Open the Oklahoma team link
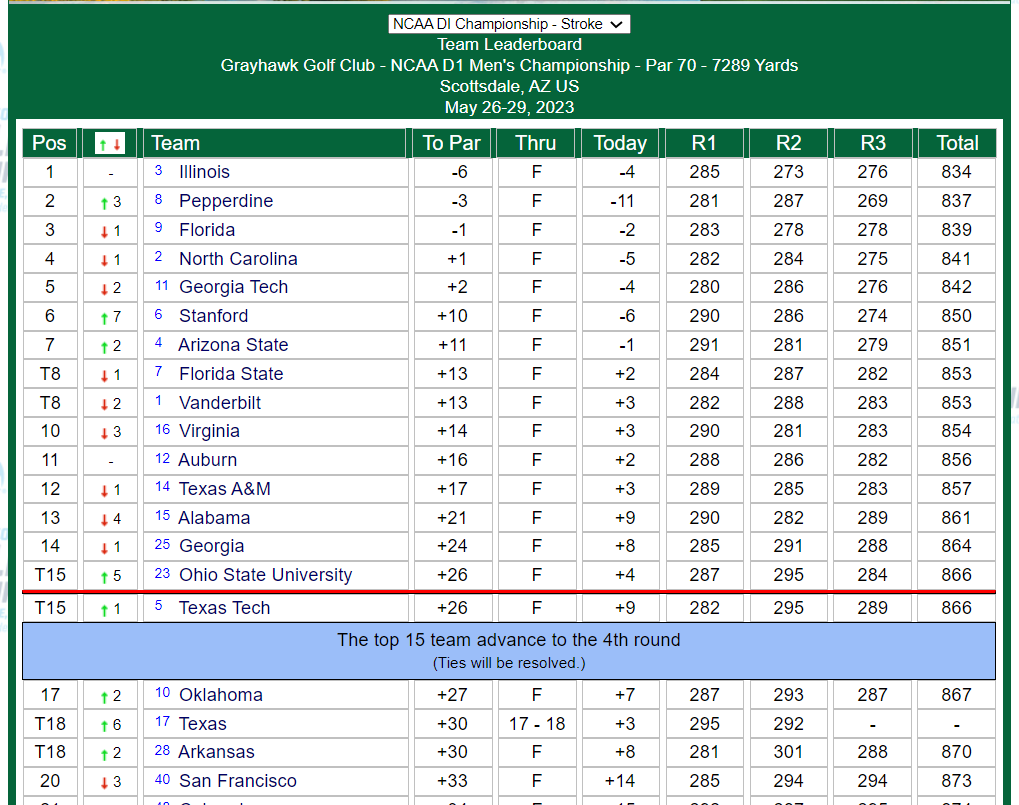 coord(221,695)
